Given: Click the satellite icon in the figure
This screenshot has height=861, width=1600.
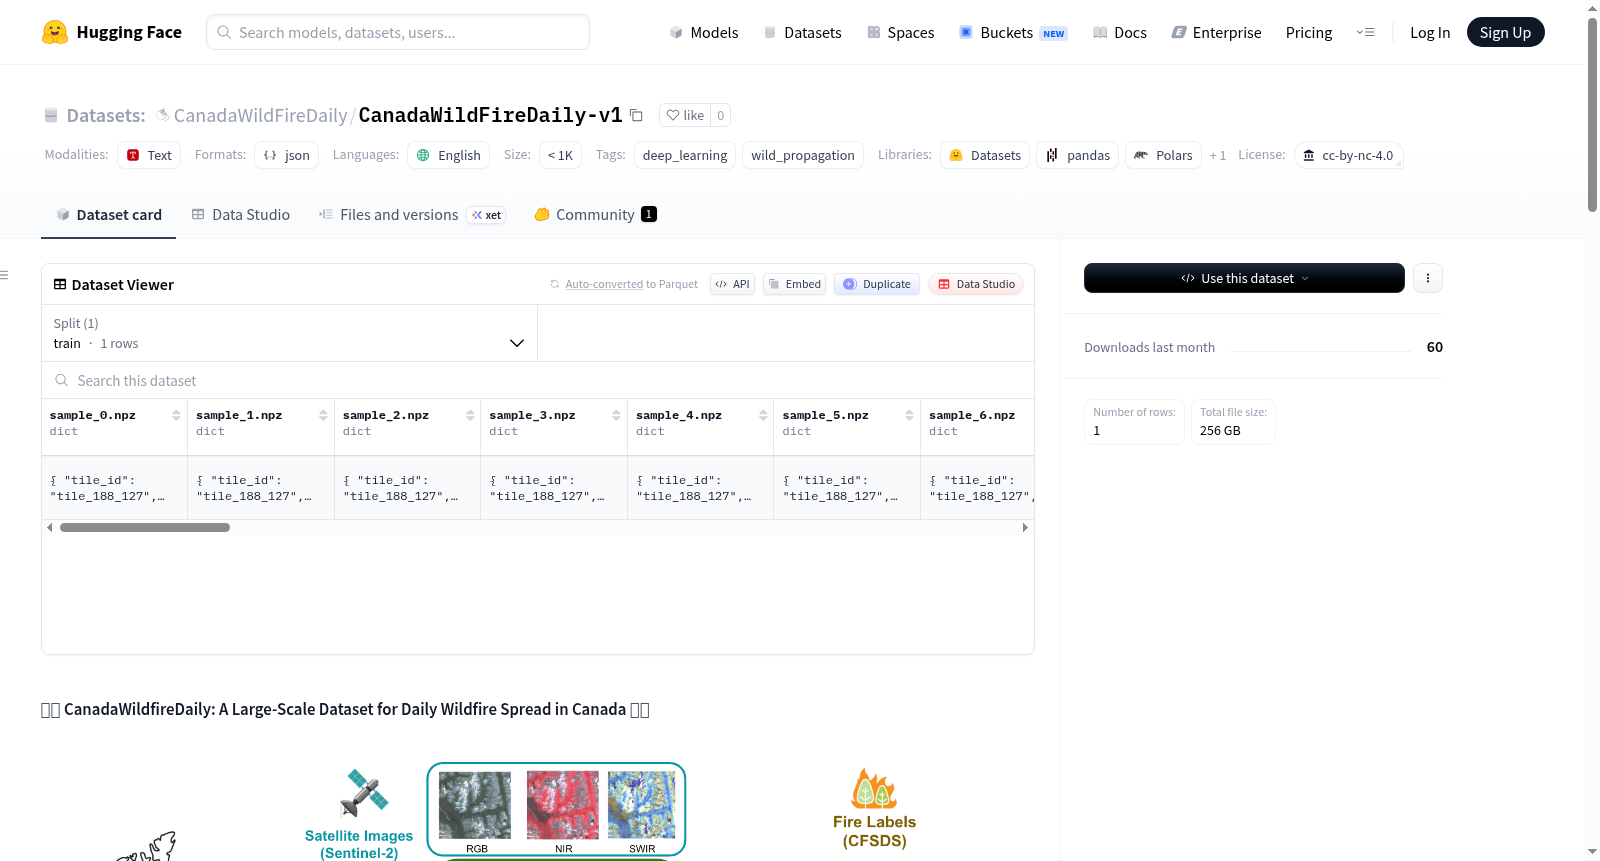Looking at the screenshot, I should (364, 793).
